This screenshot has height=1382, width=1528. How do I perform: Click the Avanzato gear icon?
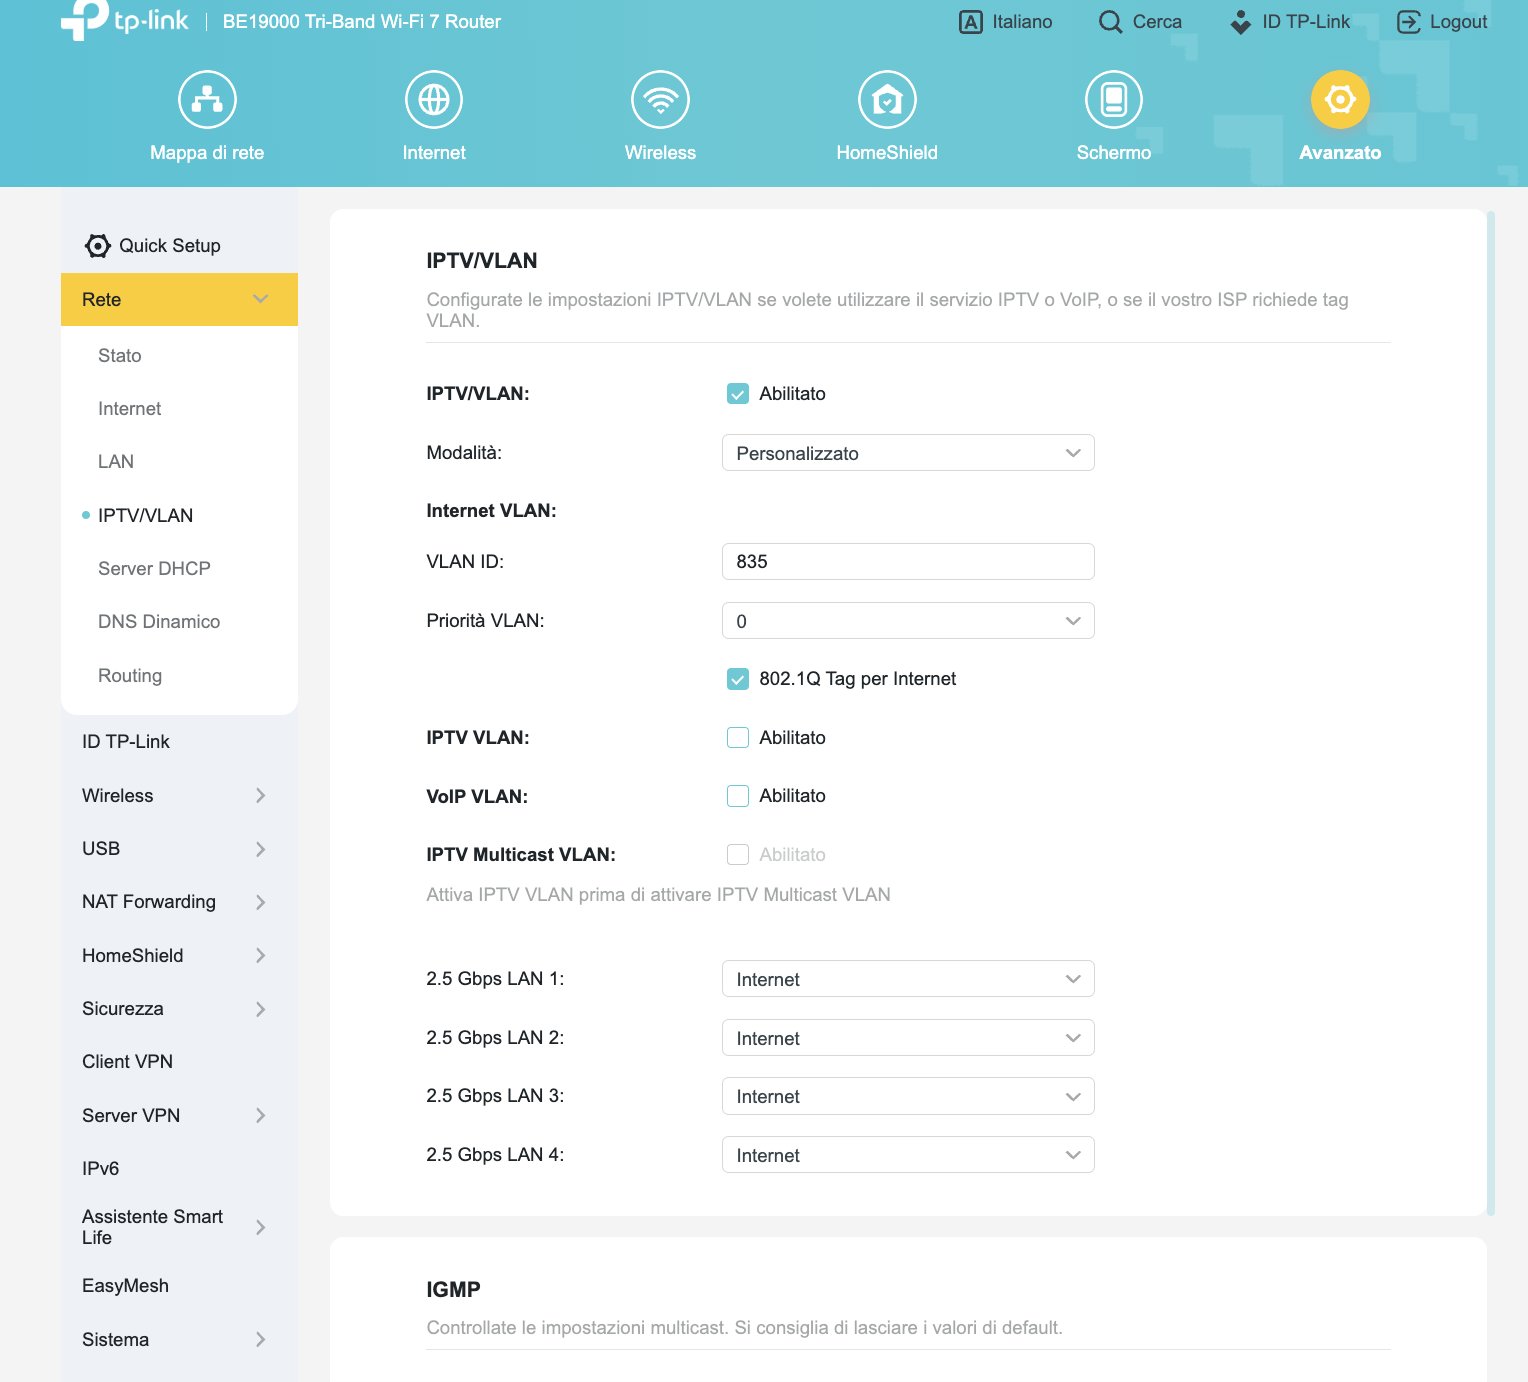pyautogui.click(x=1339, y=100)
